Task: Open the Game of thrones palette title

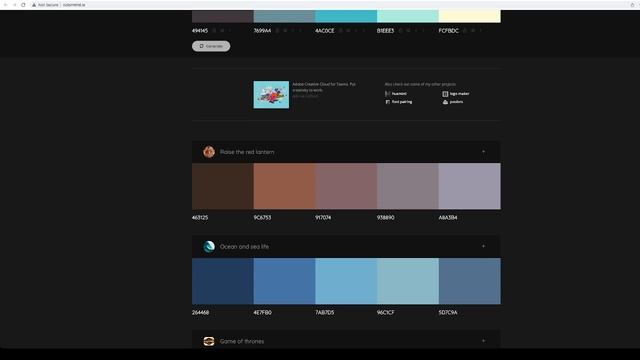Action: point(242,341)
